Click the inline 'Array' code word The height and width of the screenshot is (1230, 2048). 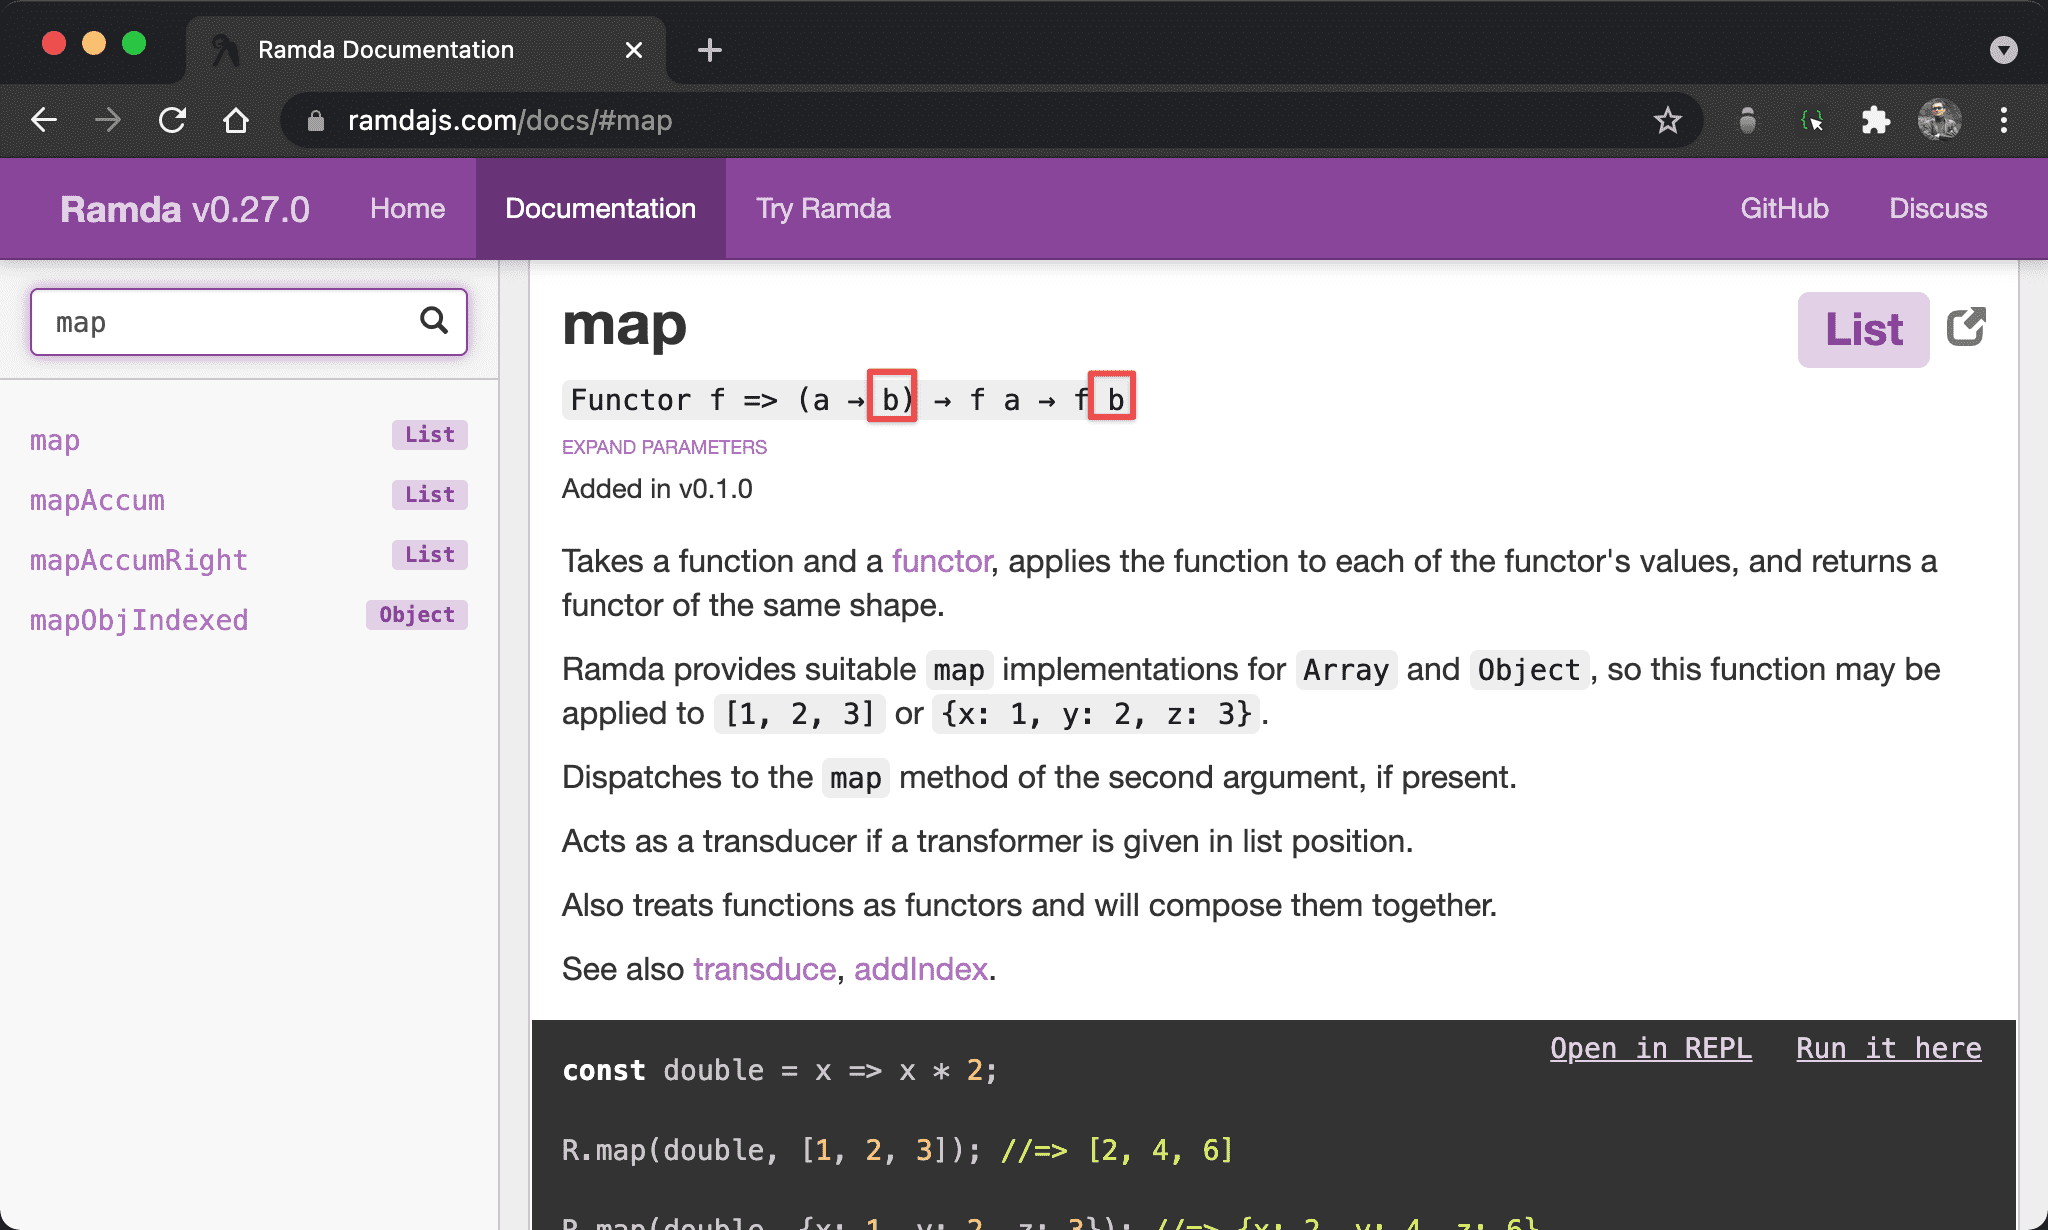click(1346, 670)
